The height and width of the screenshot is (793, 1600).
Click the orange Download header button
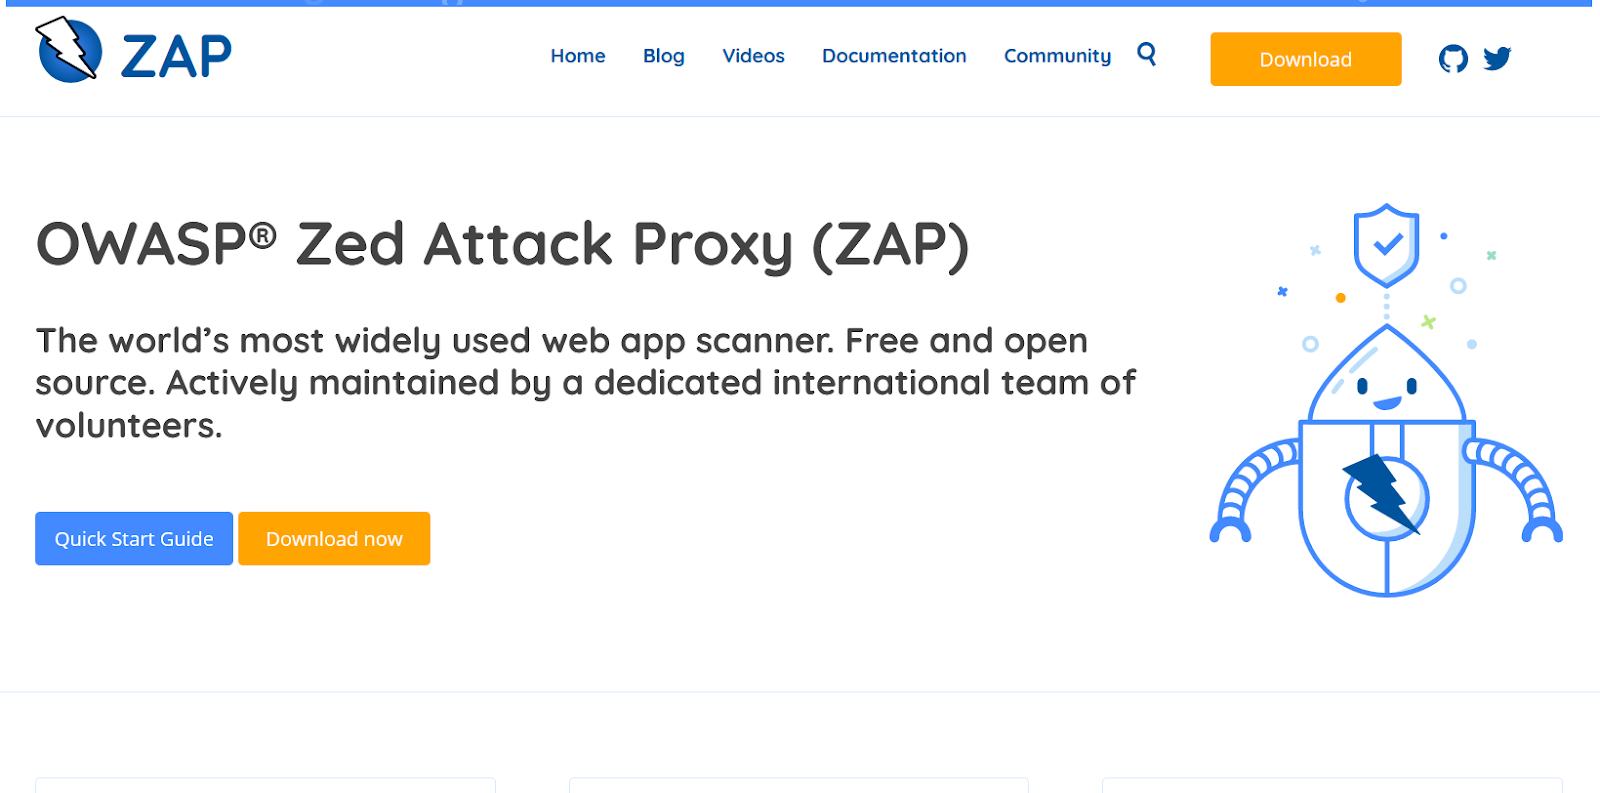coord(1305,59)
